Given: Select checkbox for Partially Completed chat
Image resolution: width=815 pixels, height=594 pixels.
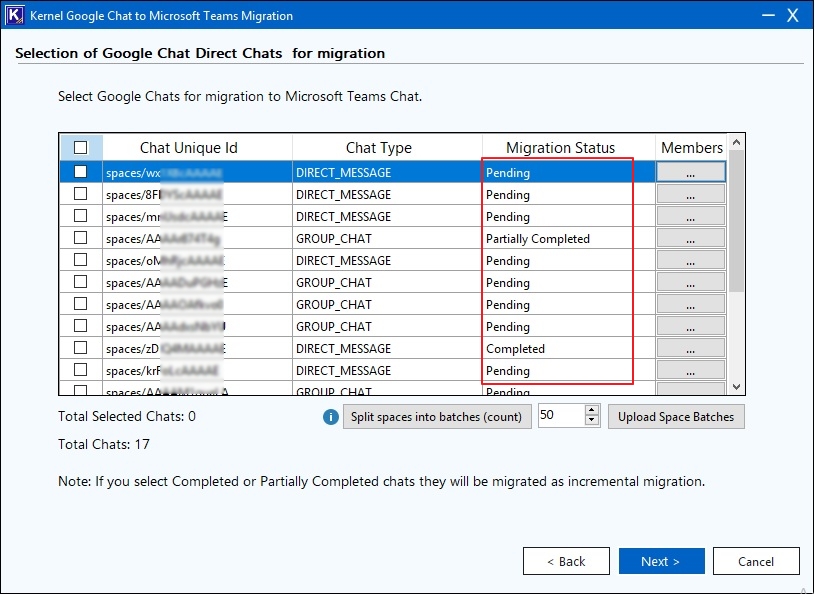Looking at the screenshot, I should point(81,239).
